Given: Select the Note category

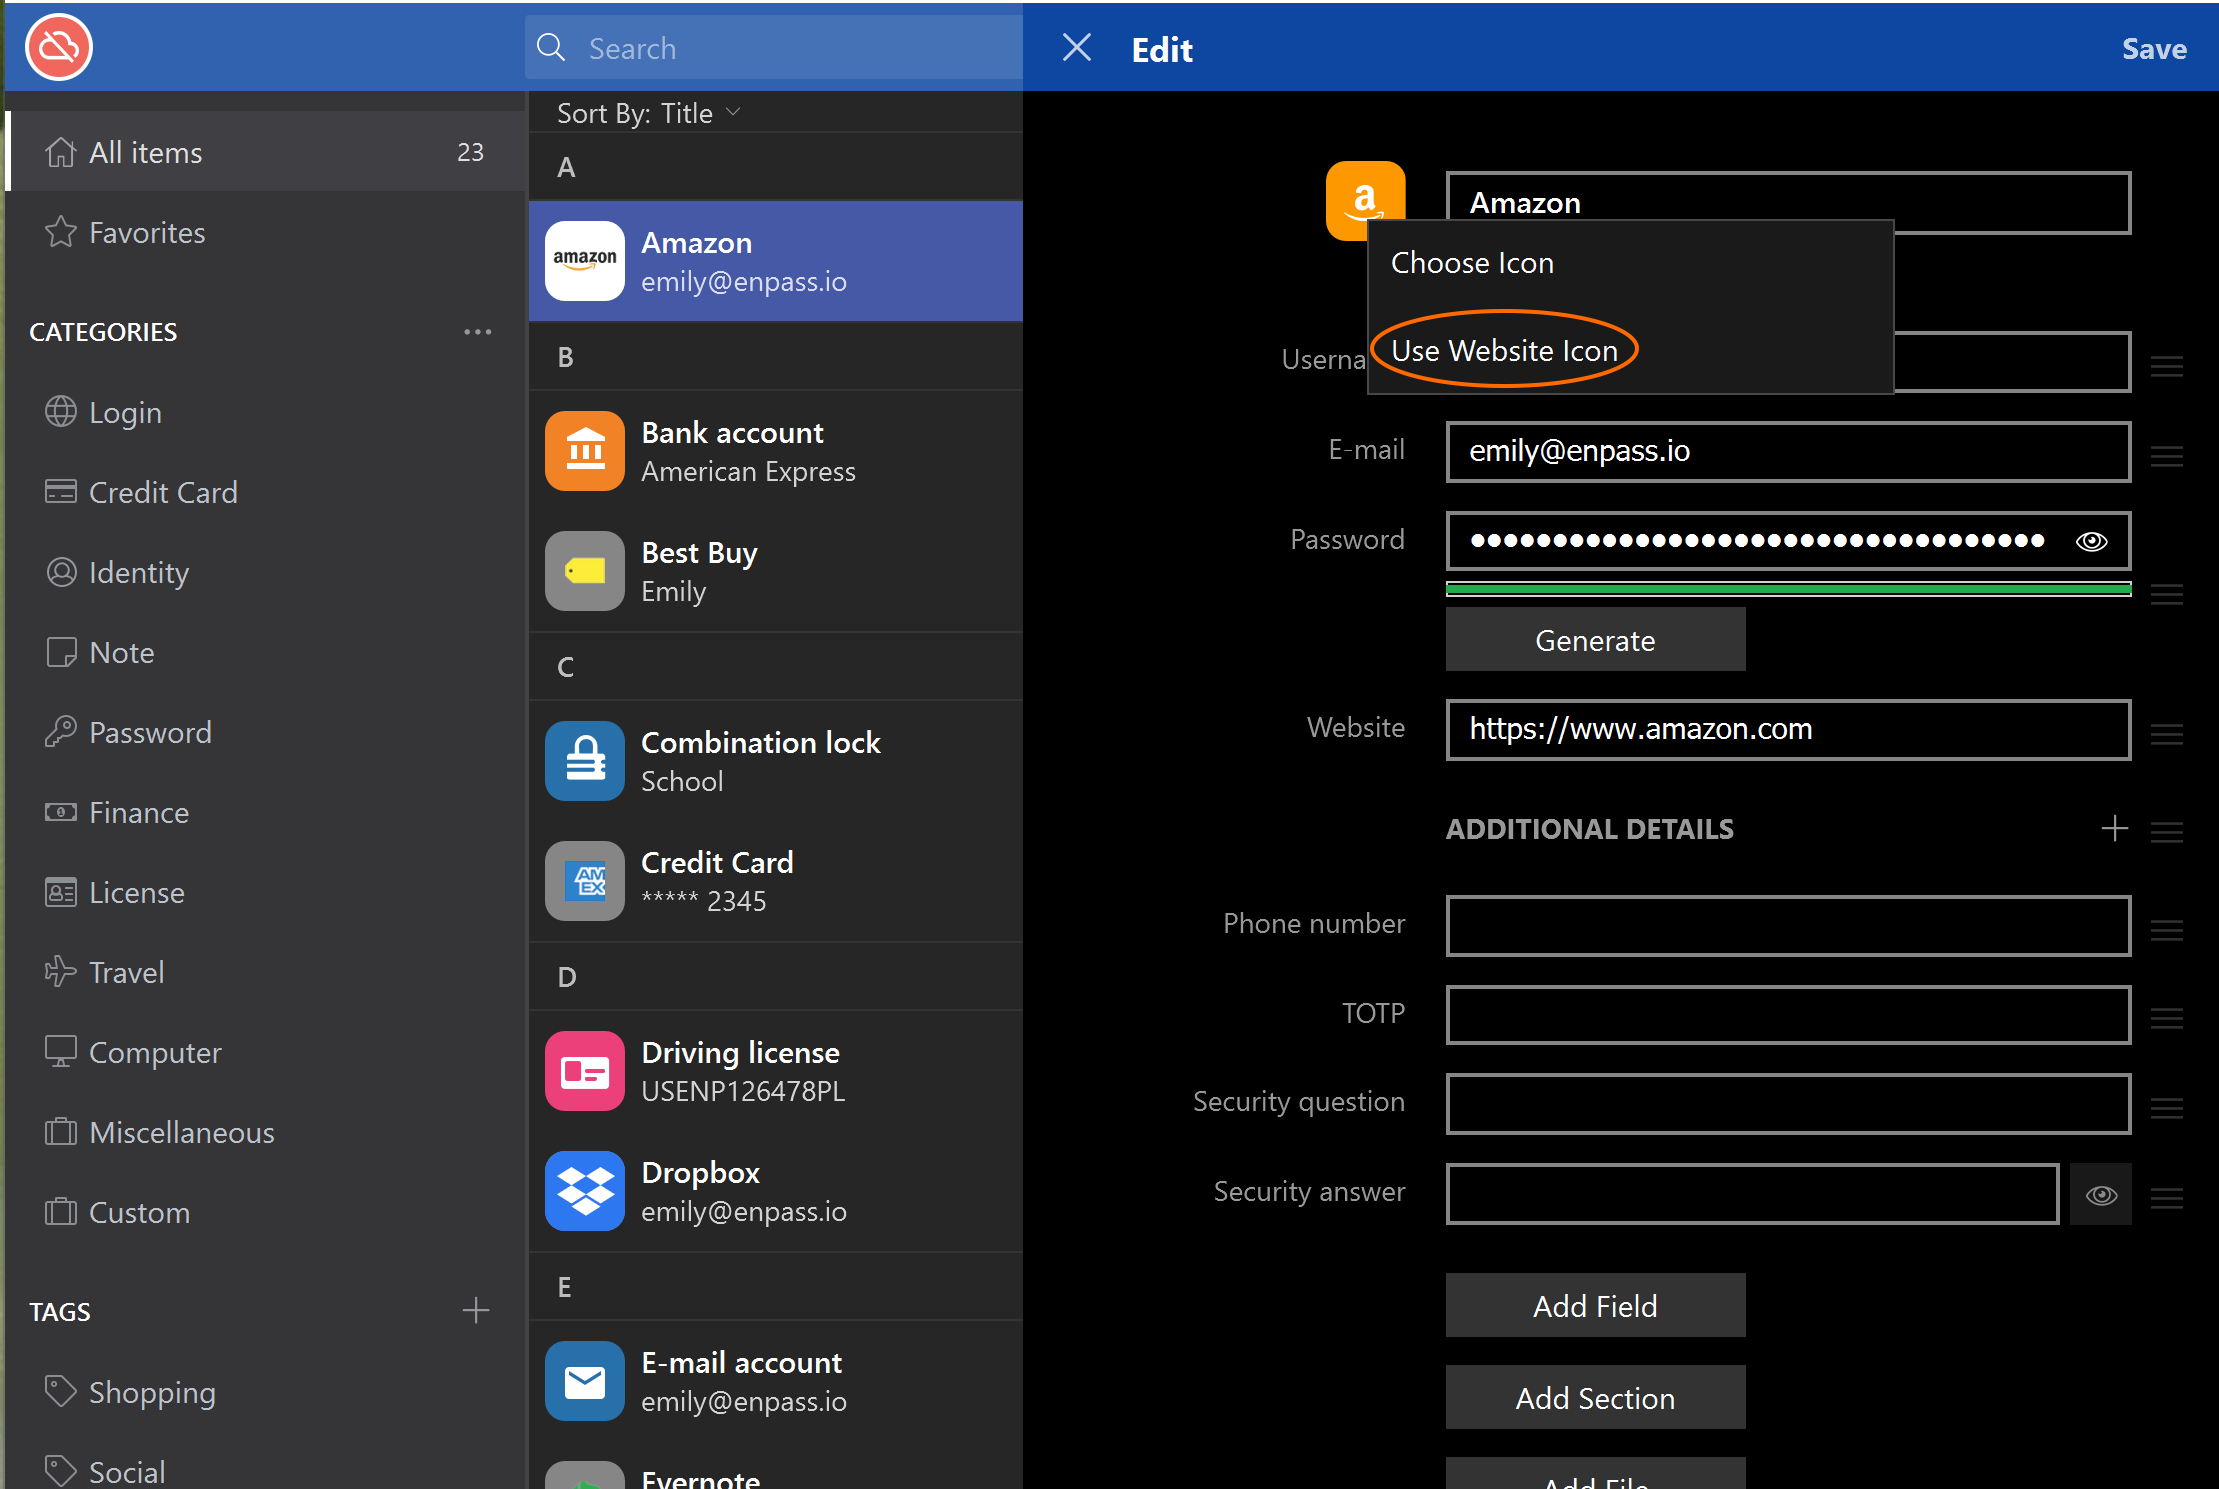Looking at the screenshot, I should pyautogui.click(x=265, y=652).
